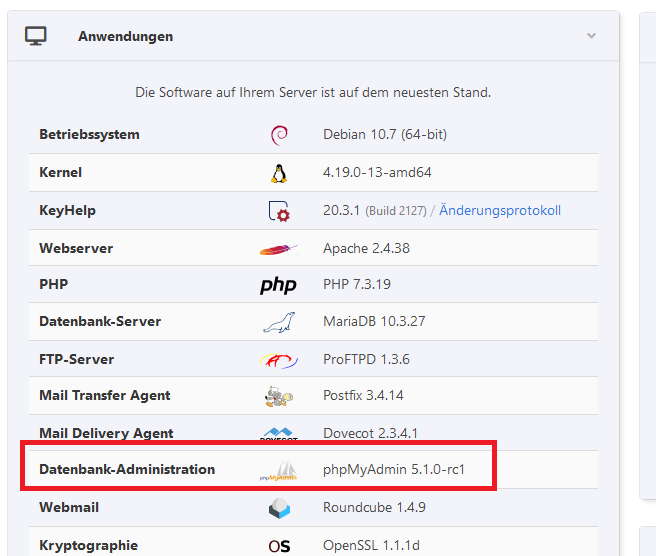Click the monitor icon beside Anwendungen
Image resolution: width=656 pixels, height=556 pixels.
[36, 36]
